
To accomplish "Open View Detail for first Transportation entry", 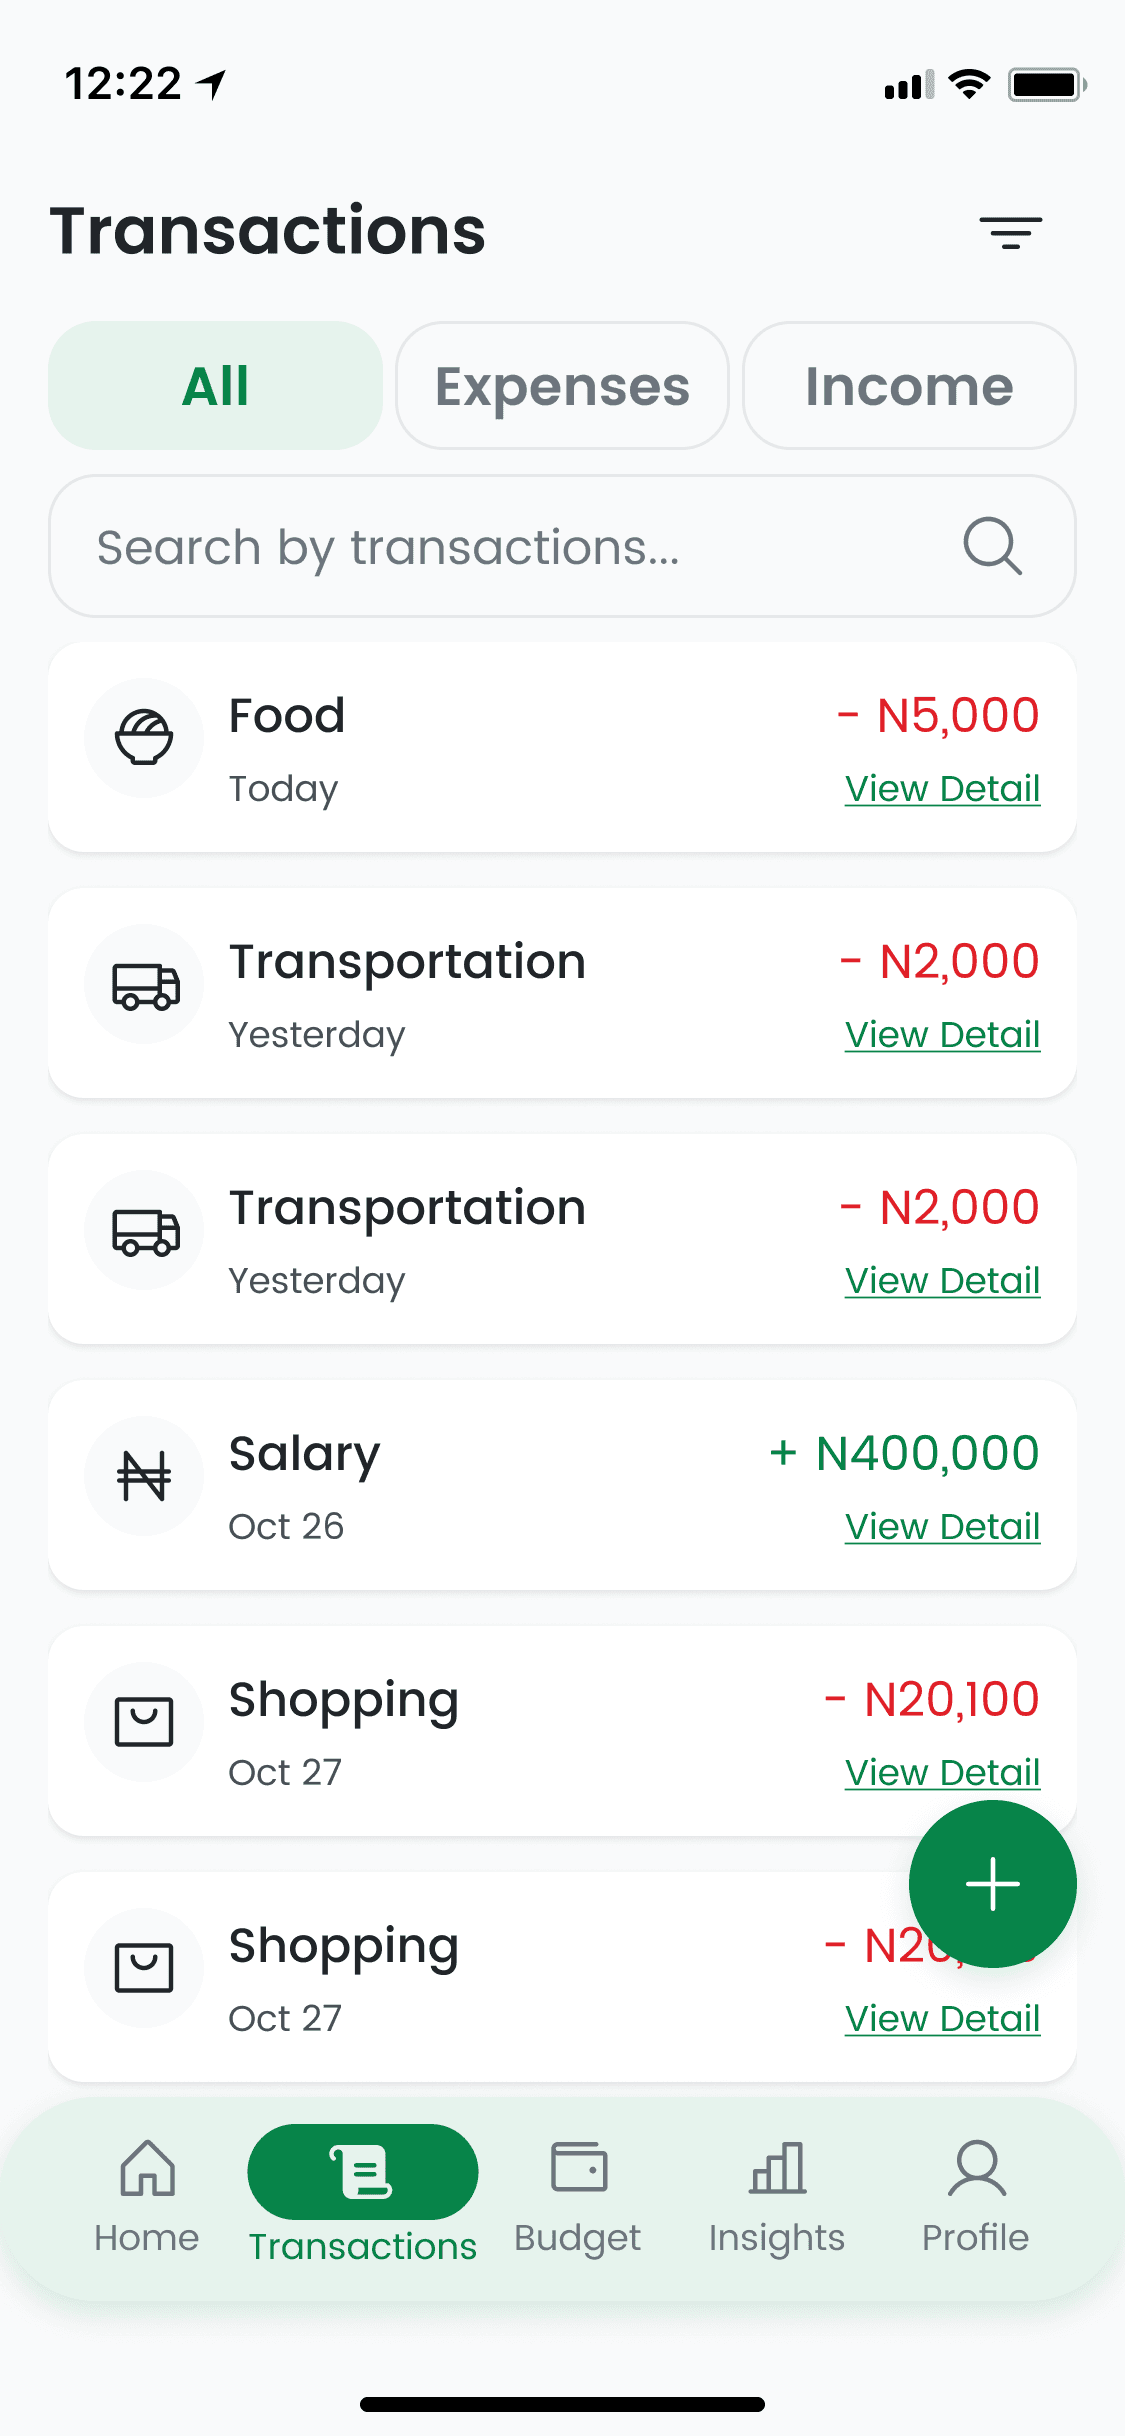I will (x=942, y=1035).
